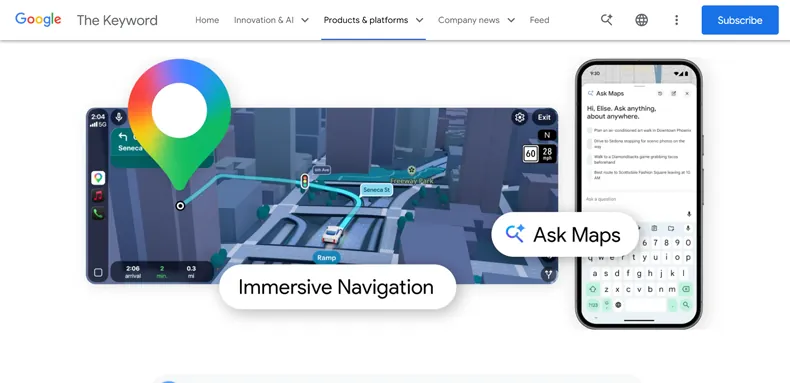Tap the Scottsdale Fashion Square route suggestion
The width and height of the screenshot is (790, 383).
pyautogui.click(x=639, y=175)
